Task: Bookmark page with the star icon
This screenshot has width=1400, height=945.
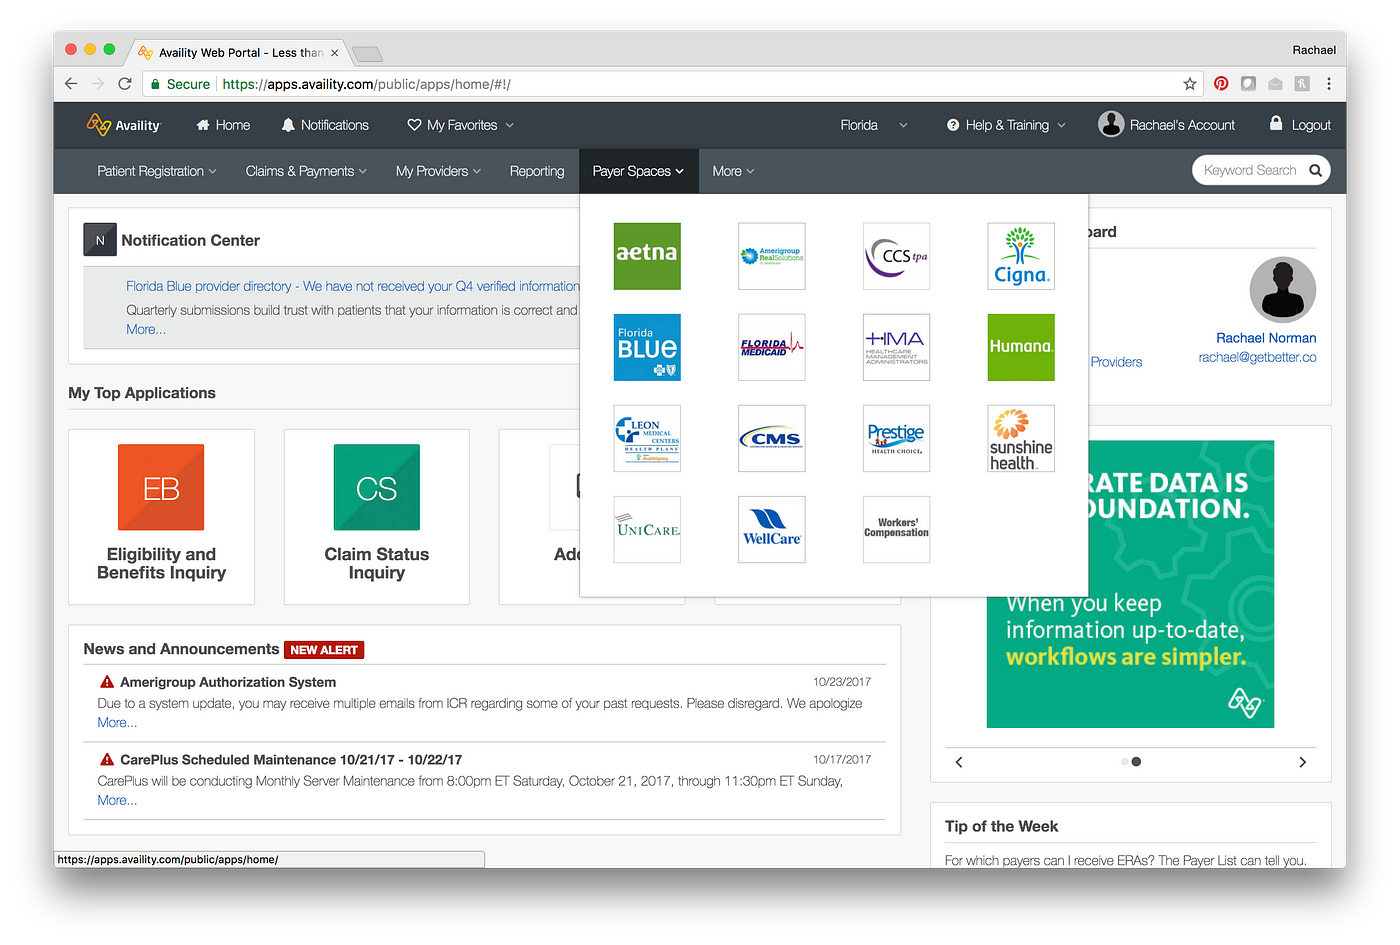Action: click(1190, 84)
